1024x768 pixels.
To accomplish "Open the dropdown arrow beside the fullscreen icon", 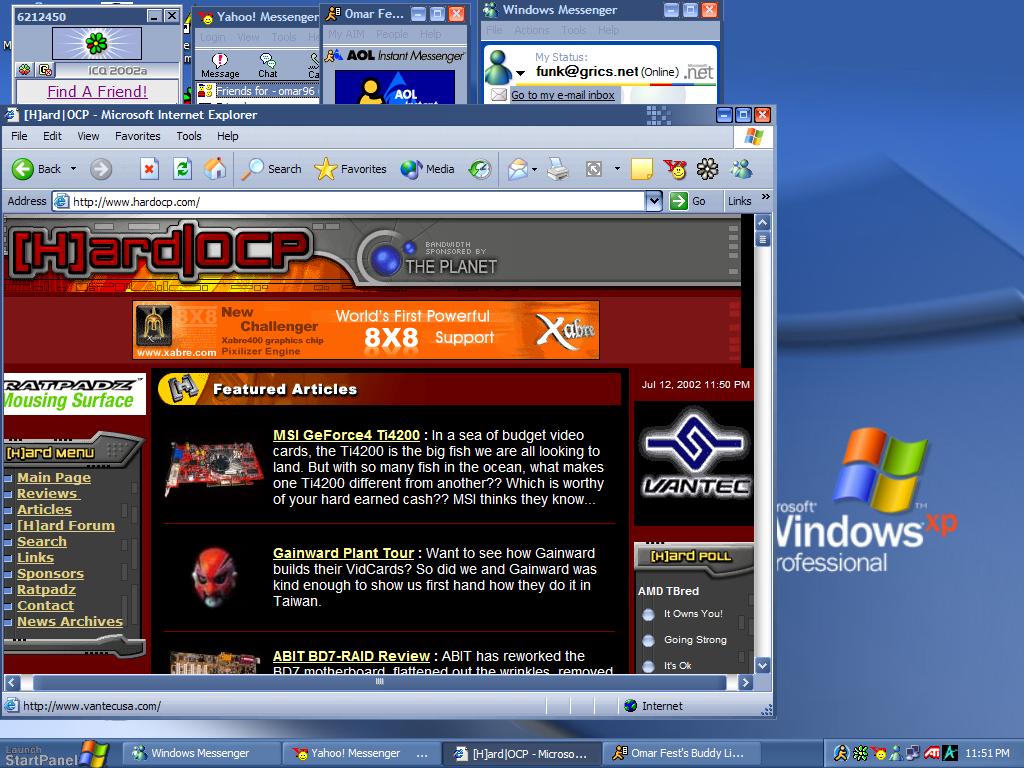I will point(617,168).
